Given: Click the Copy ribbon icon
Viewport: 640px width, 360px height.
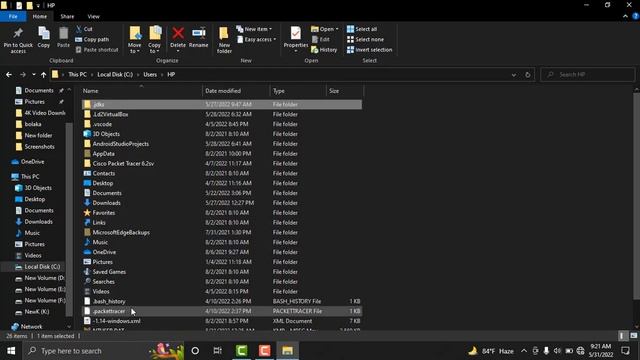Looking at the screenshot, I should click(44, 38).
